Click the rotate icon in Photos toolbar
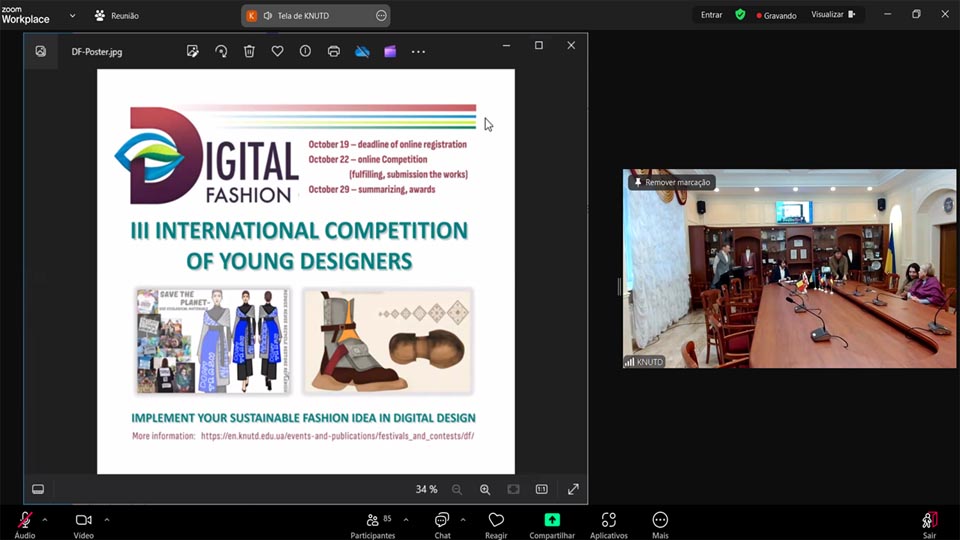This screenshot has height=540, width=960. coord(221,51)
